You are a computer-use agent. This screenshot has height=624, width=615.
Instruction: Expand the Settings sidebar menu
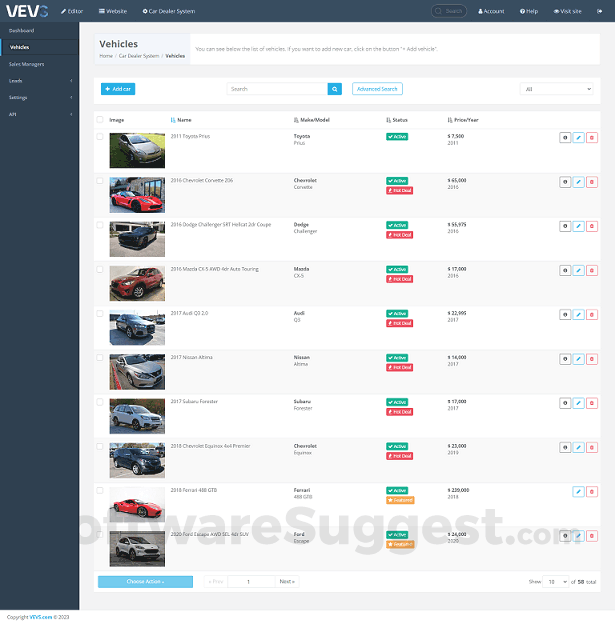tap(39, 98)
